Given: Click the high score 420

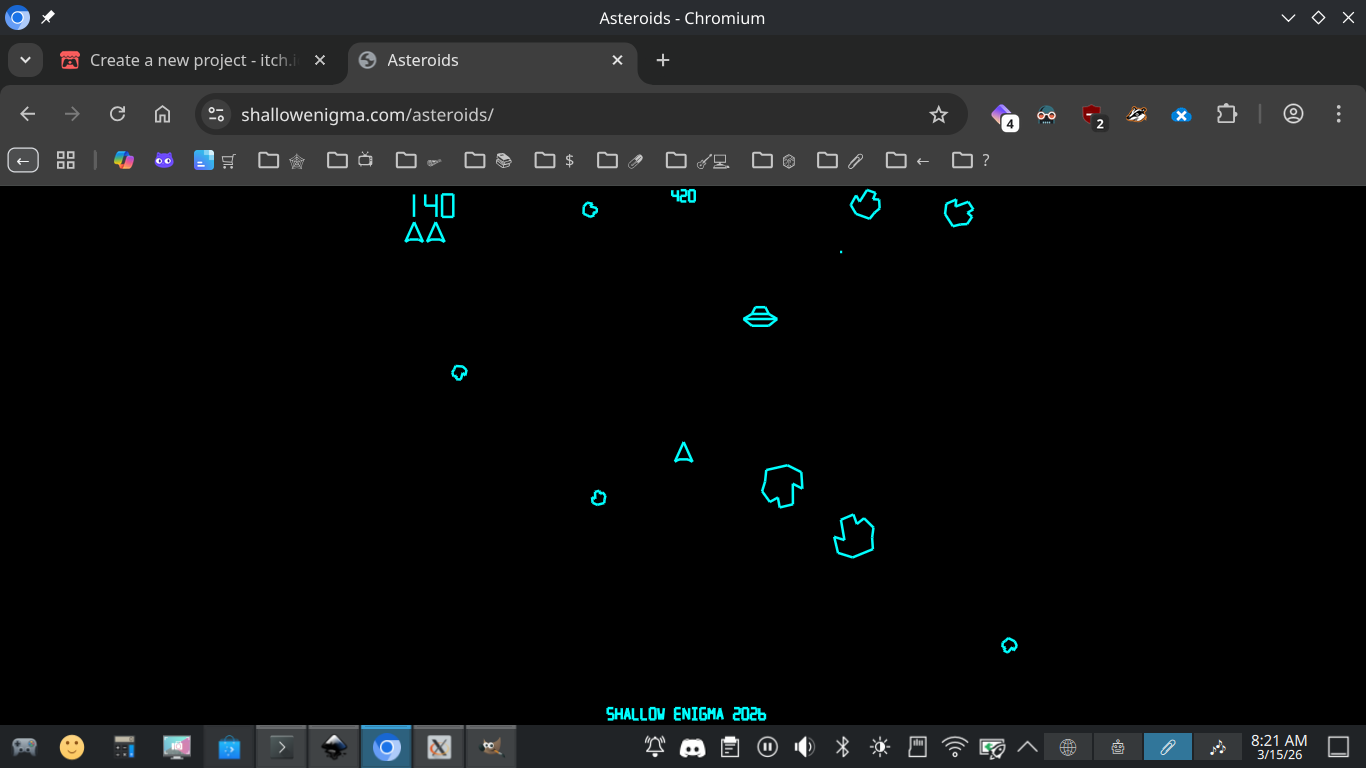Looking at the screenshot, I should tap(683, 196).
